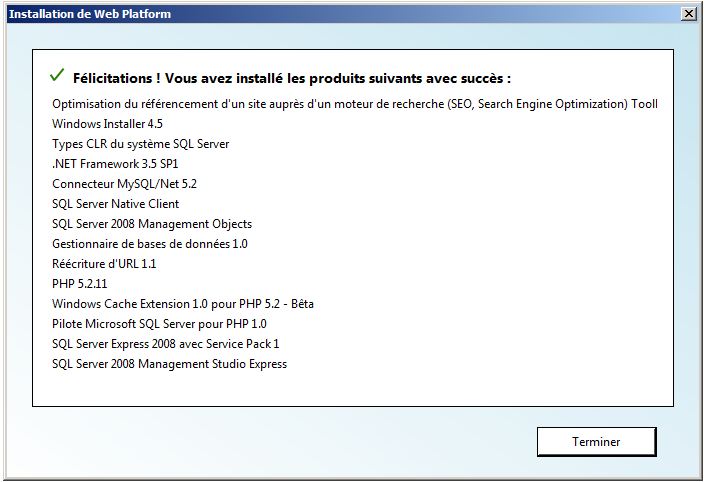Select Pilote Microsoft SQL Server pour PHP 1.0
The image size is (704, 482).
click(x=159, y=324)
